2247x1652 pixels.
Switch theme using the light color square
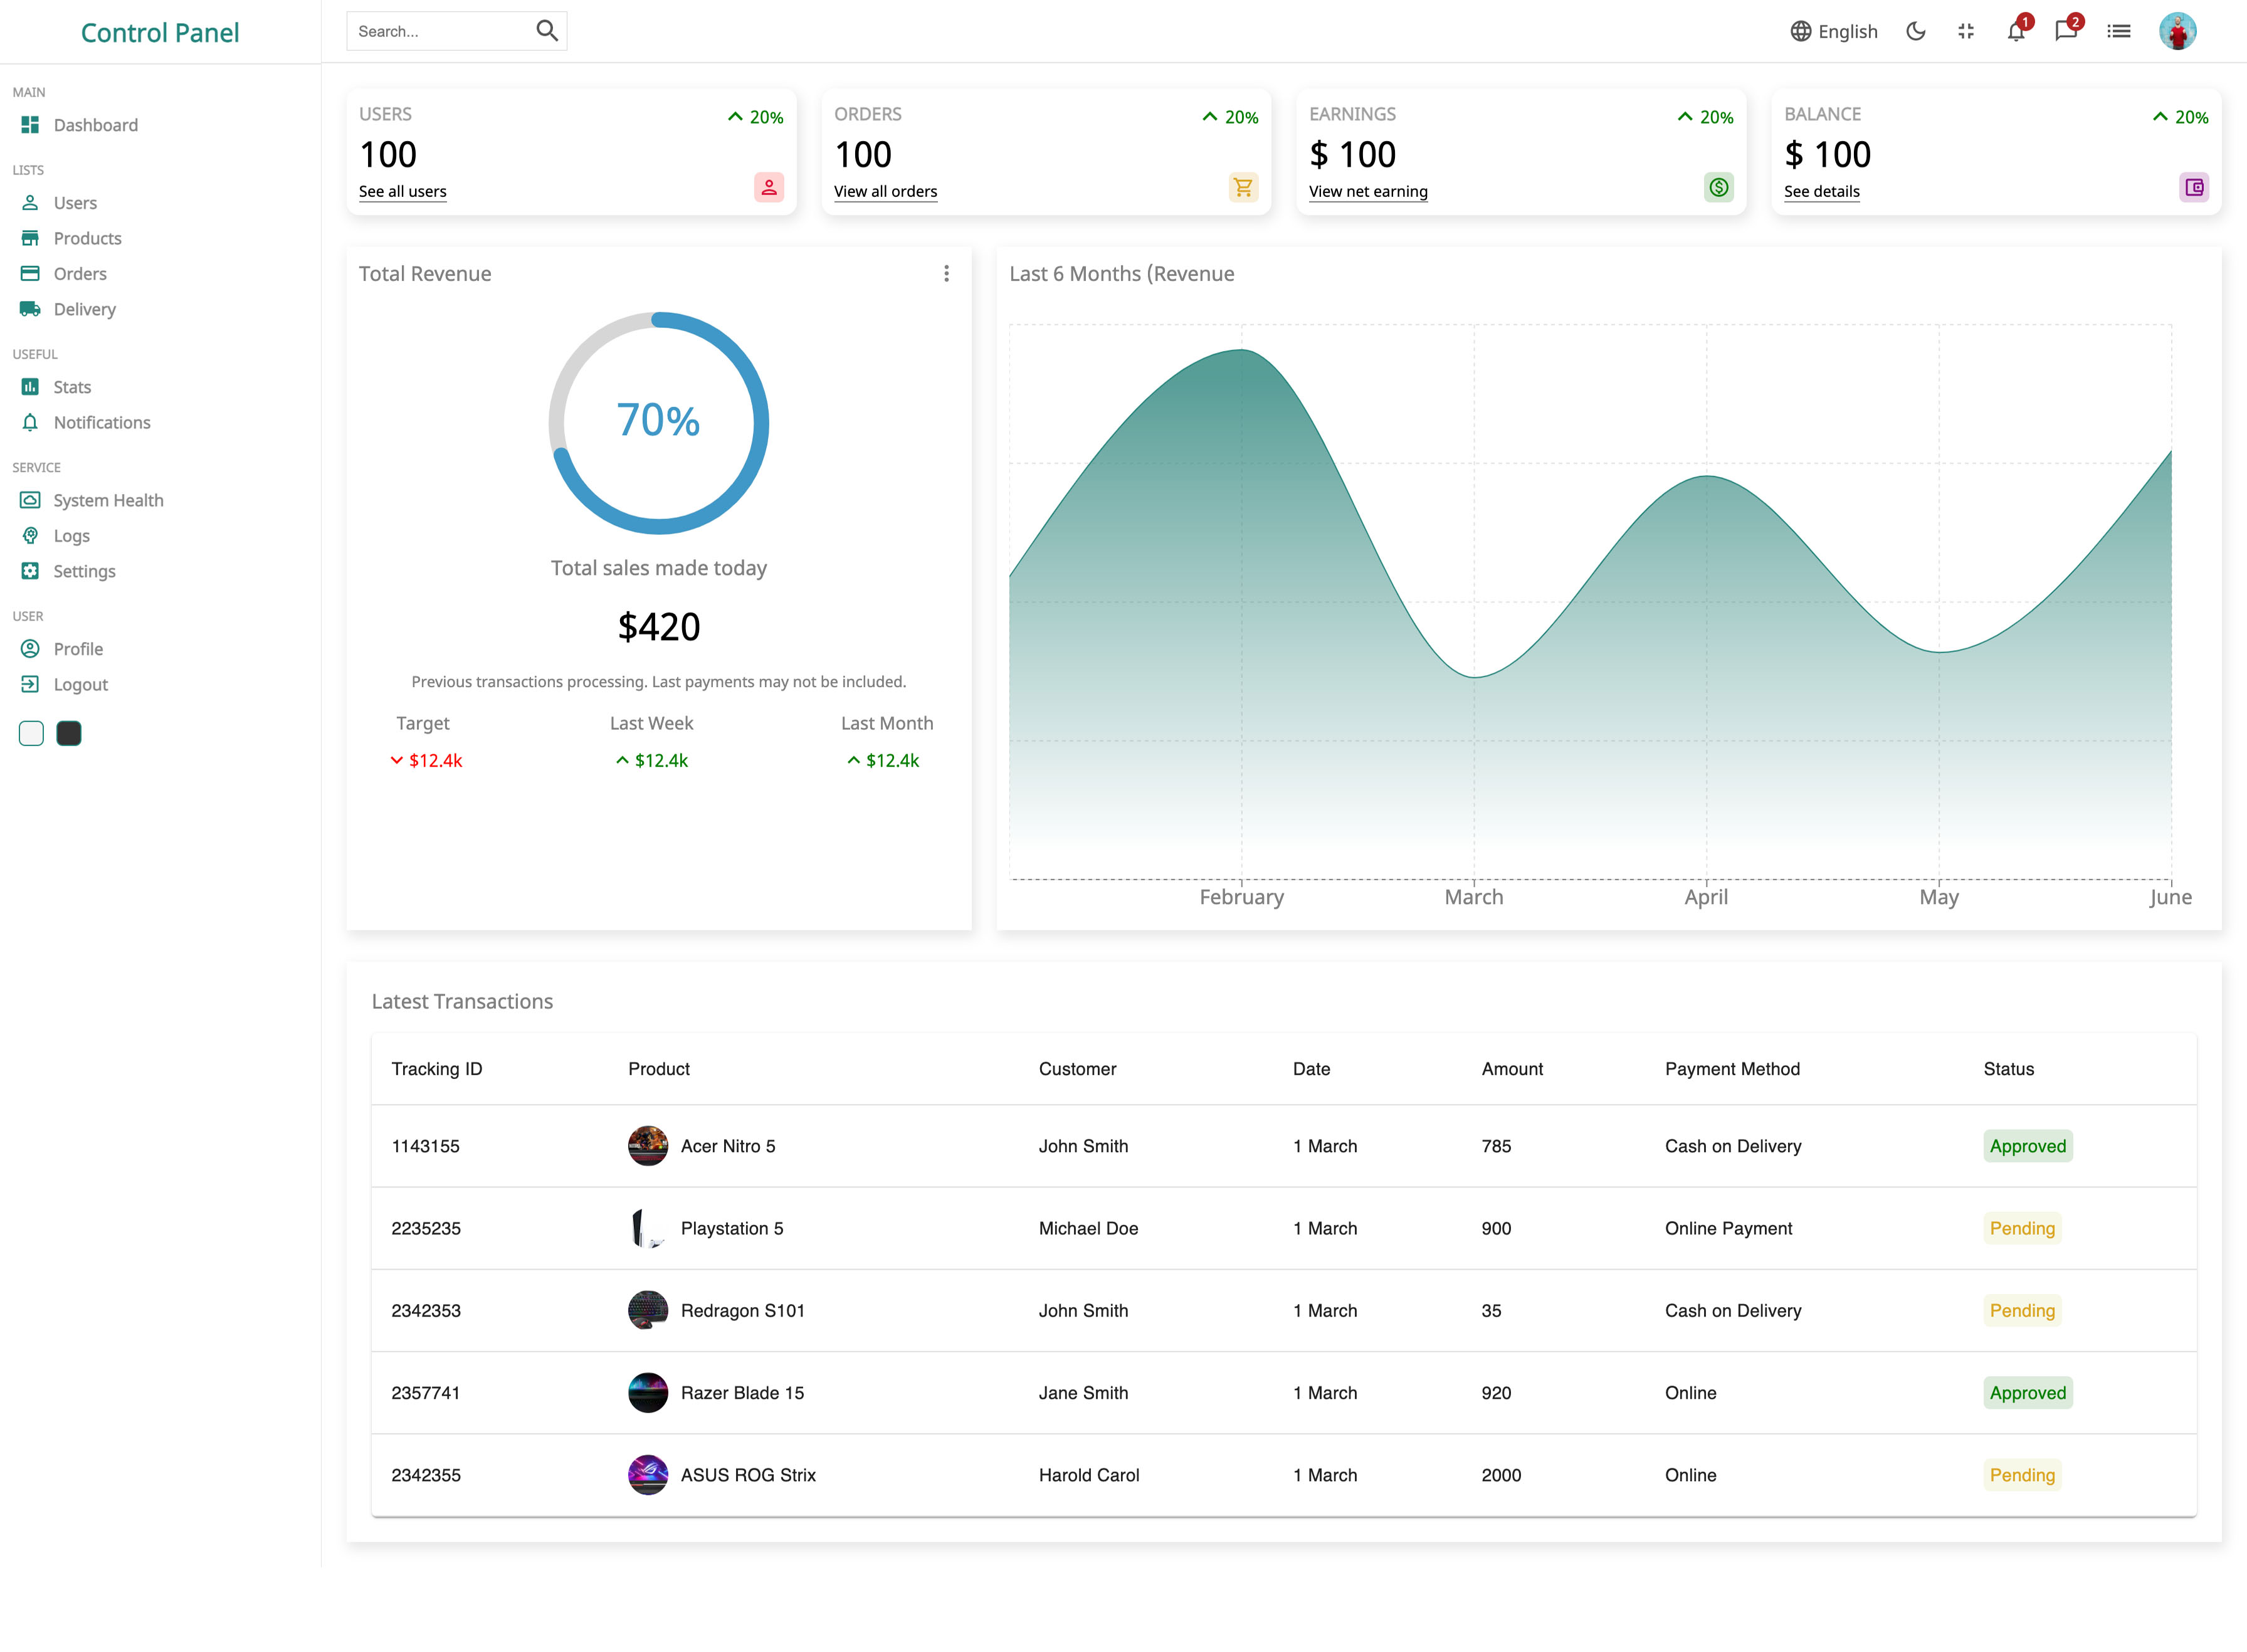pos(31,733)
